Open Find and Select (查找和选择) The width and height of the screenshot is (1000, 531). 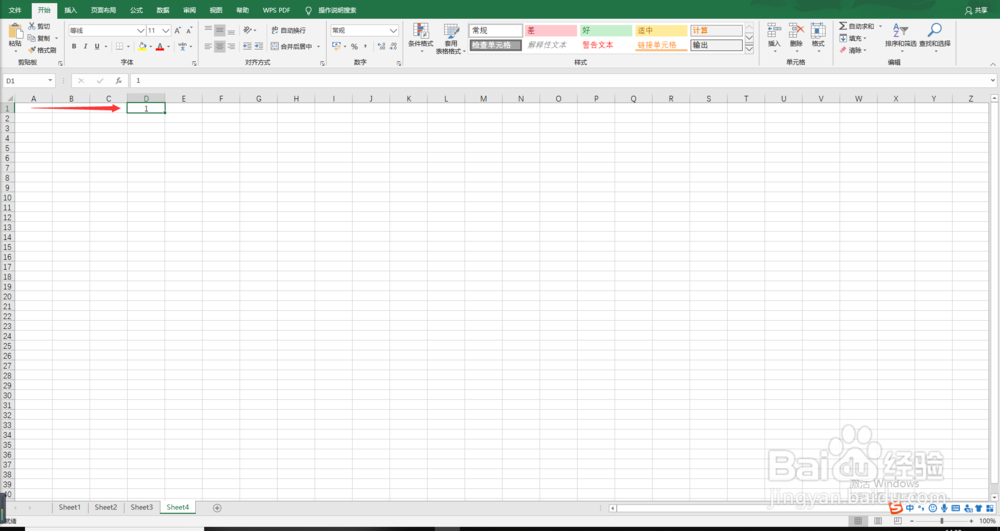point(934,38)
